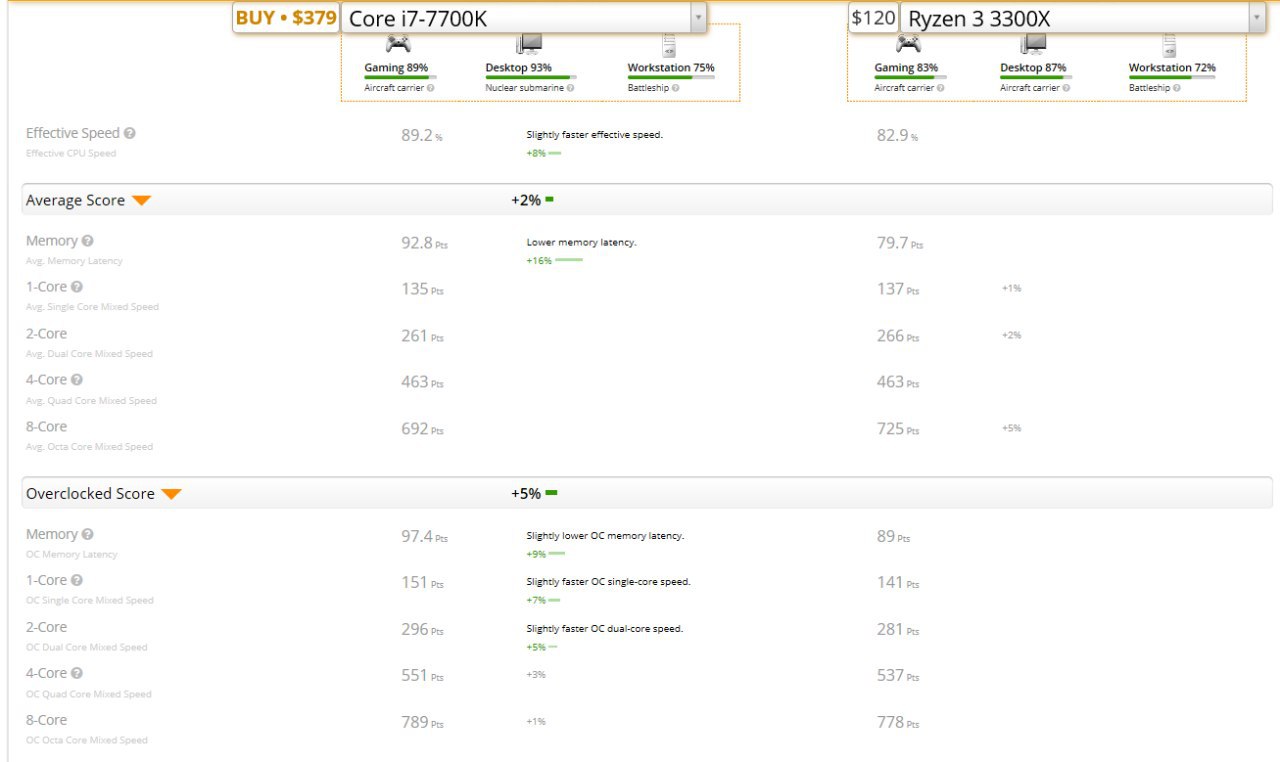
Task: Click the 97.4 Pts OC memory value
Action: pos(424,537)
